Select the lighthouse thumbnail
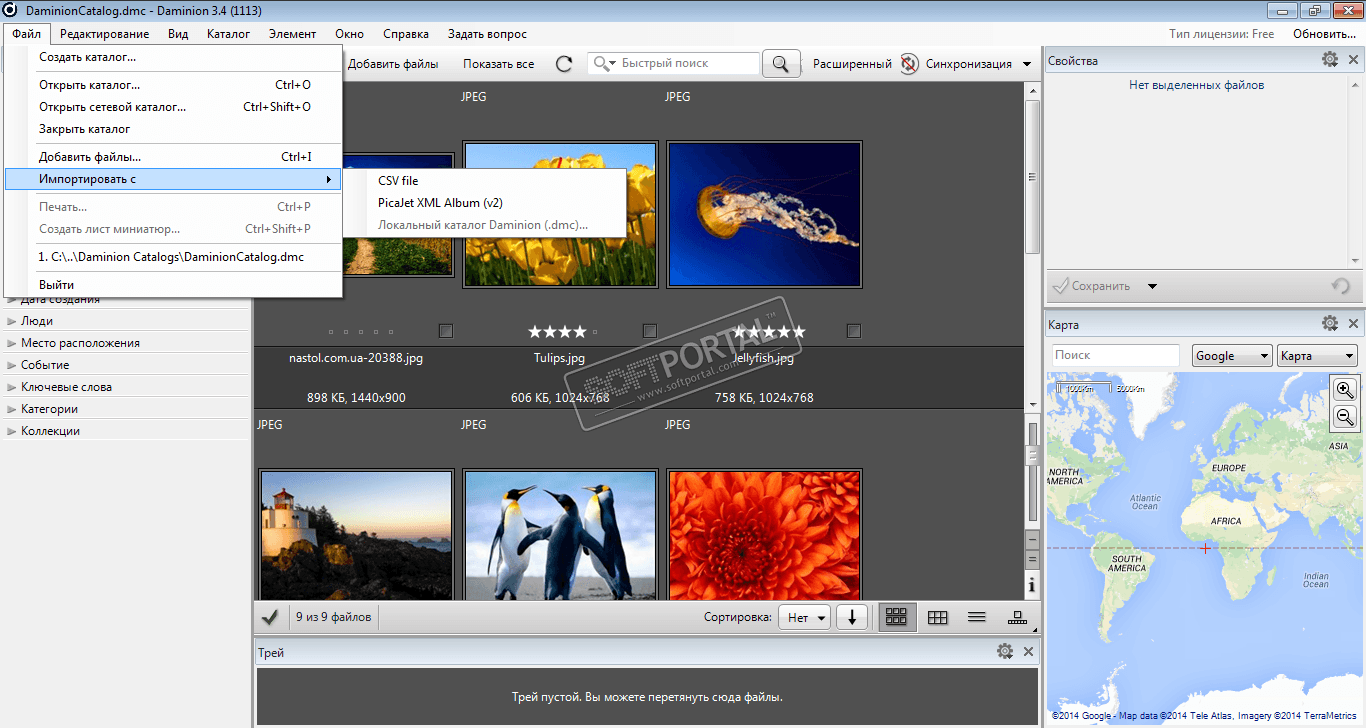1366x728 pixels. point(356,535)
